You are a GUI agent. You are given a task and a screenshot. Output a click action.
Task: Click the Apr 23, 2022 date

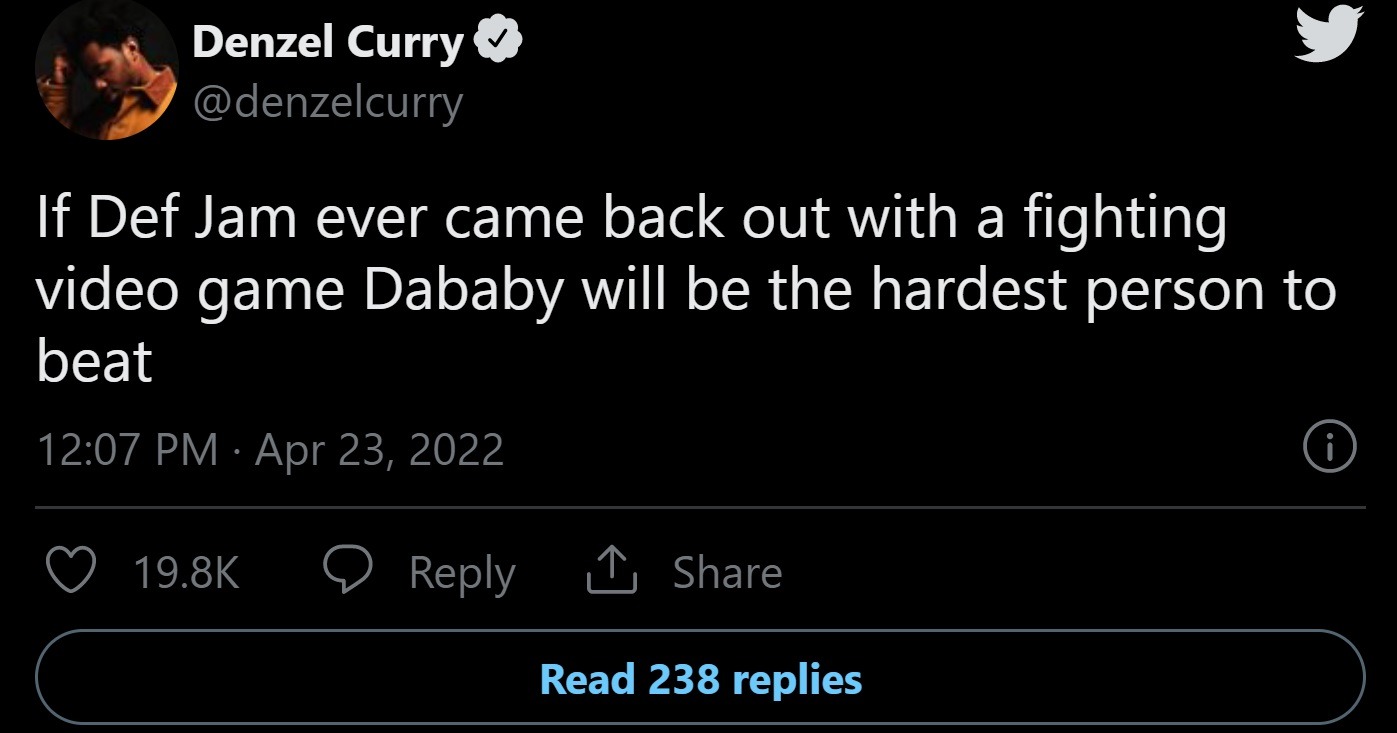pos(379,450)
